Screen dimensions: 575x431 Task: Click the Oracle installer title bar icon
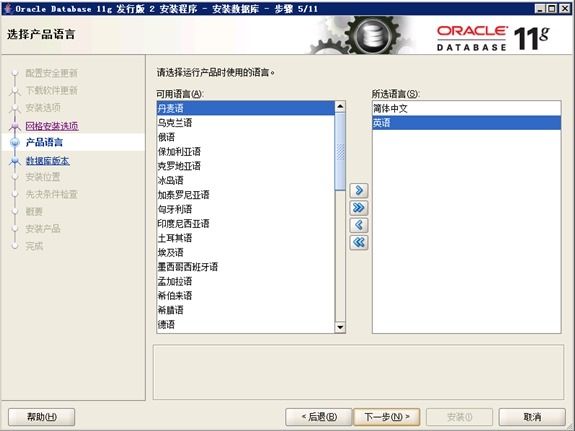[x=8, y=8]
